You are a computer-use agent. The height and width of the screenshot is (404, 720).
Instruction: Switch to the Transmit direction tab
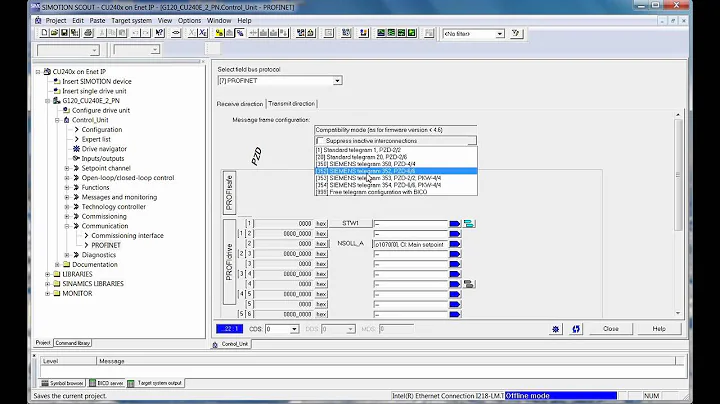(292, 104)
